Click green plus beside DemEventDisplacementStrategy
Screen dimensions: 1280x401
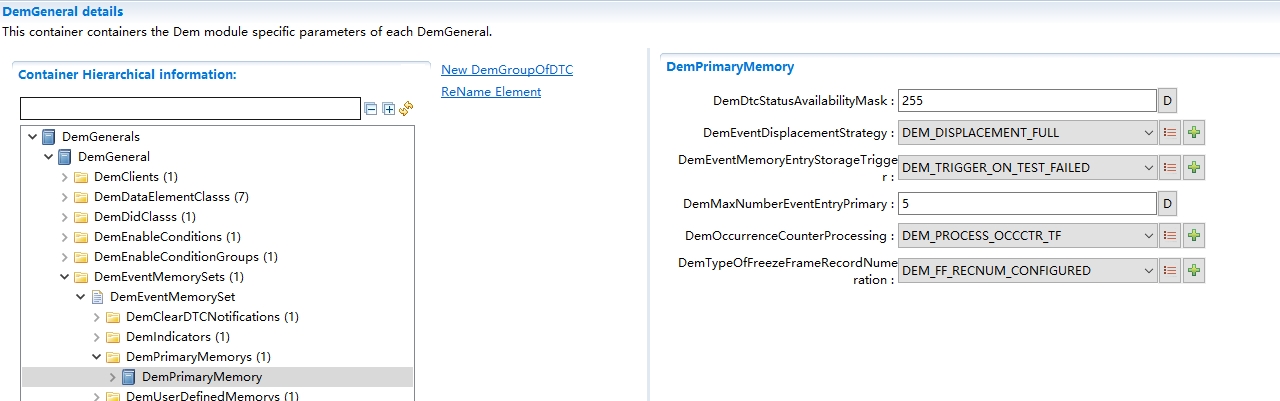(1194, 133)
